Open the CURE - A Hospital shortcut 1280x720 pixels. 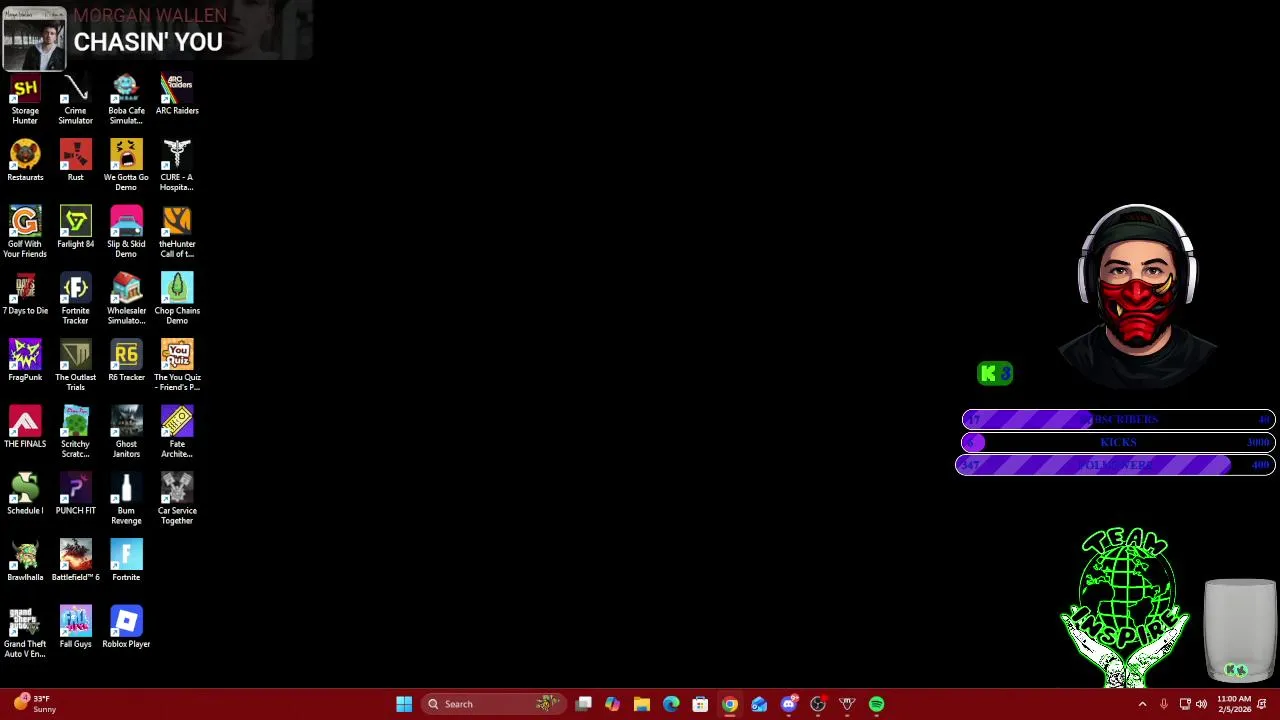coord(177,166)
